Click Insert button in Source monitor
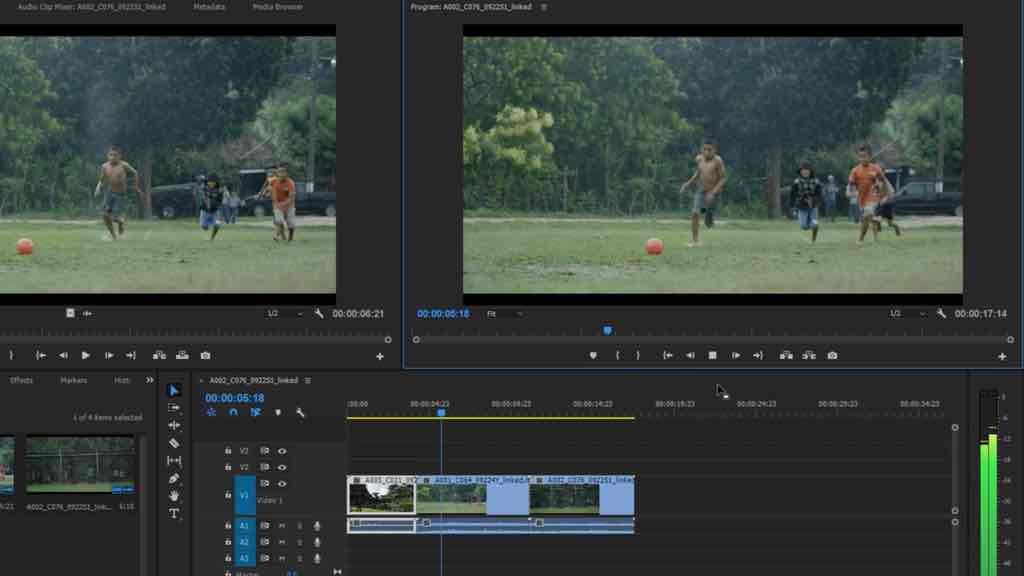The height and width of the screenshot is (576, 1024). (159, 356)
